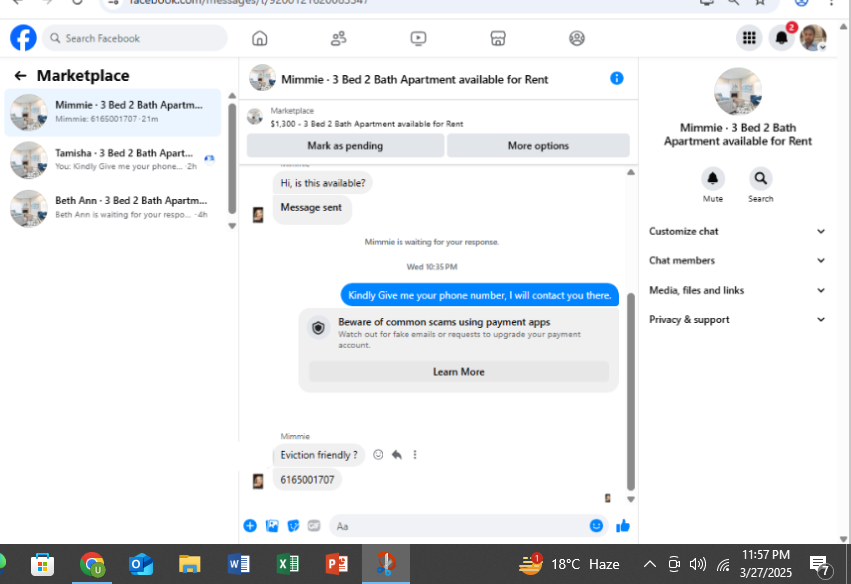The image size is (851, 584).
Task: Open the taskbar clock showing 11:57 PM
Action: 766,563
